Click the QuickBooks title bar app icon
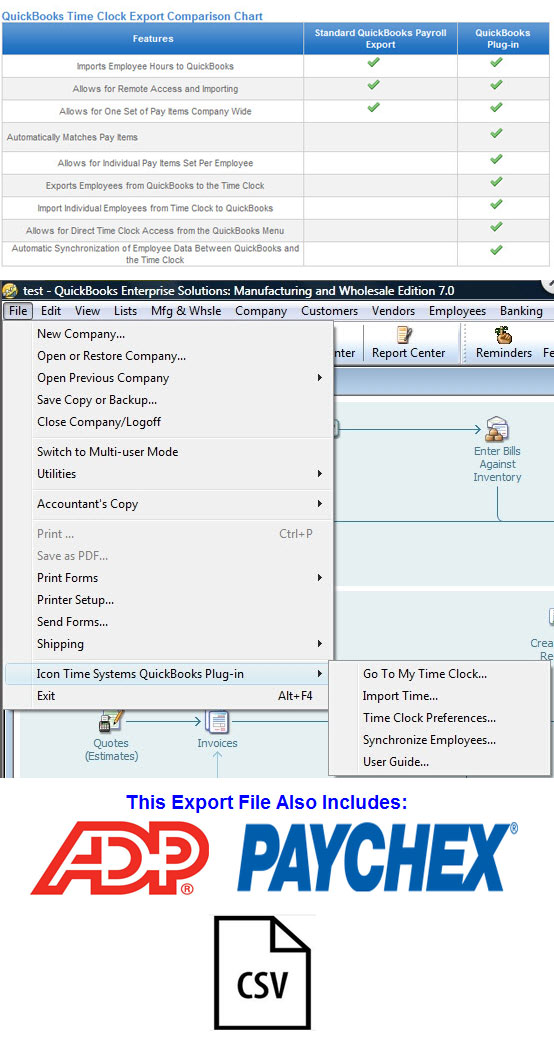The width and height of the screenshot is (554, 1054). point(10,291)
